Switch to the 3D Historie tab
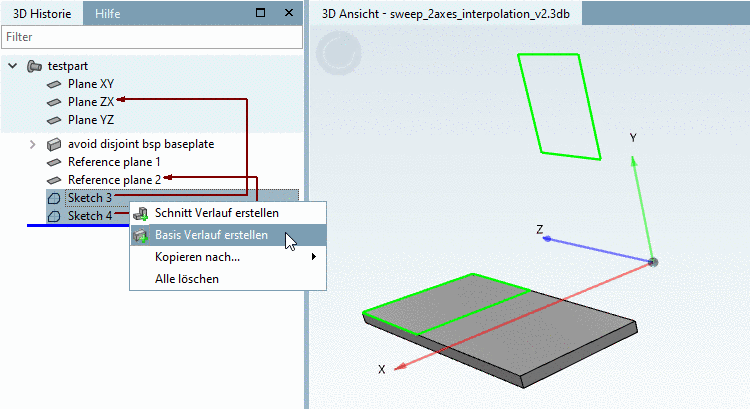 tap(42, 13)
